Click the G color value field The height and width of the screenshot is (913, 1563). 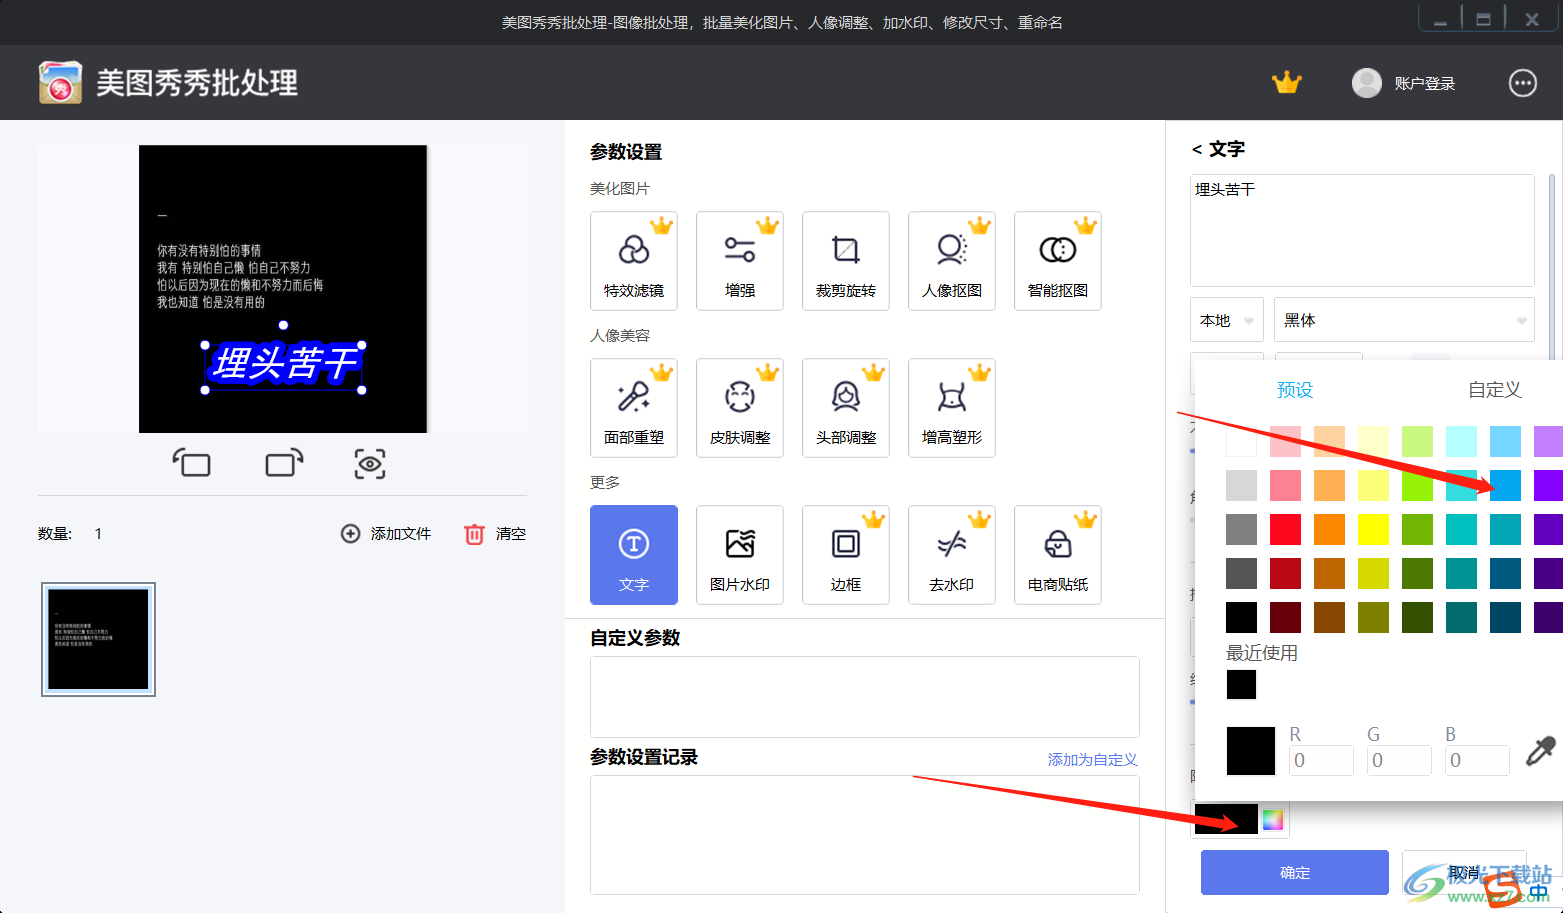point(1399,760)
